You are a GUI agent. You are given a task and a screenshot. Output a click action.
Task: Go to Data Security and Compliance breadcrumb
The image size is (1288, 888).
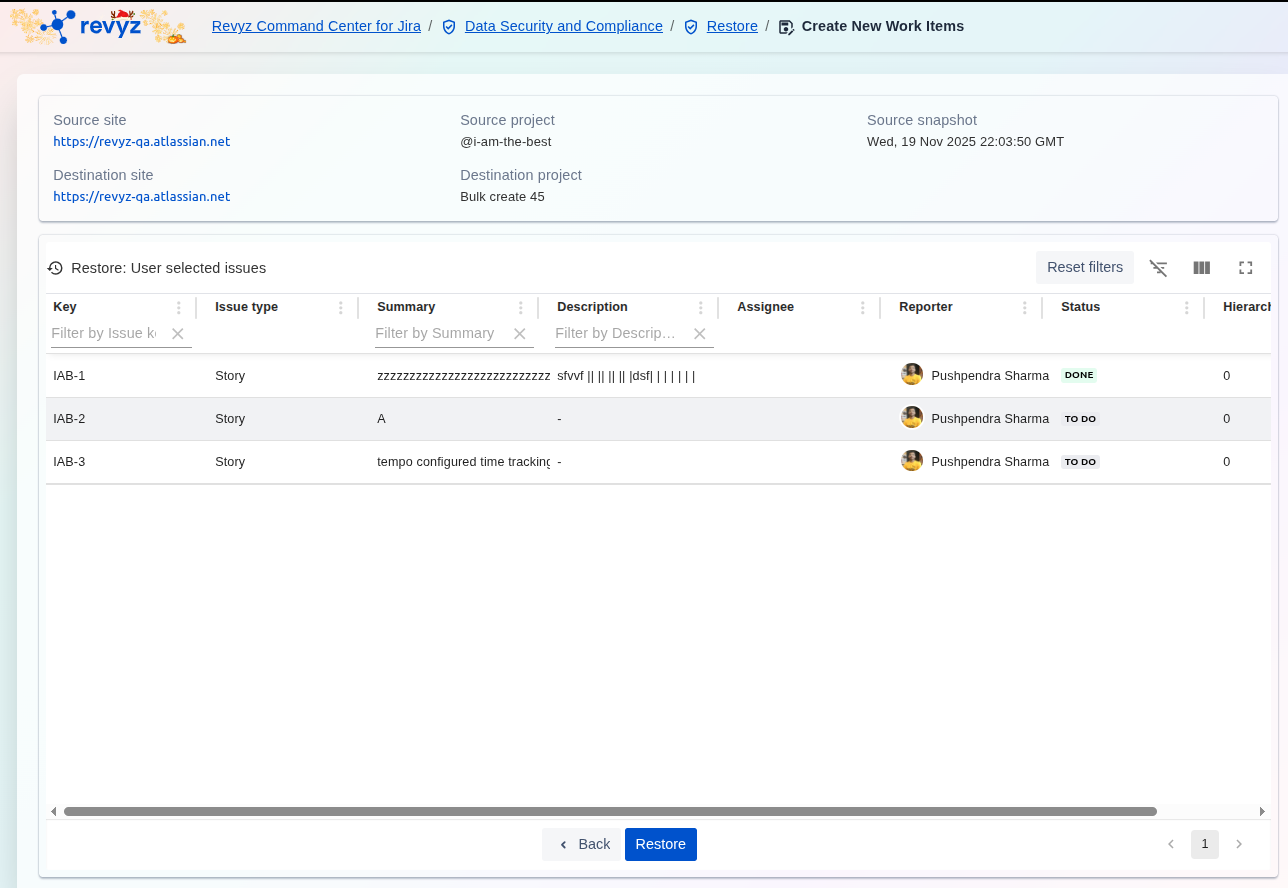563,26
